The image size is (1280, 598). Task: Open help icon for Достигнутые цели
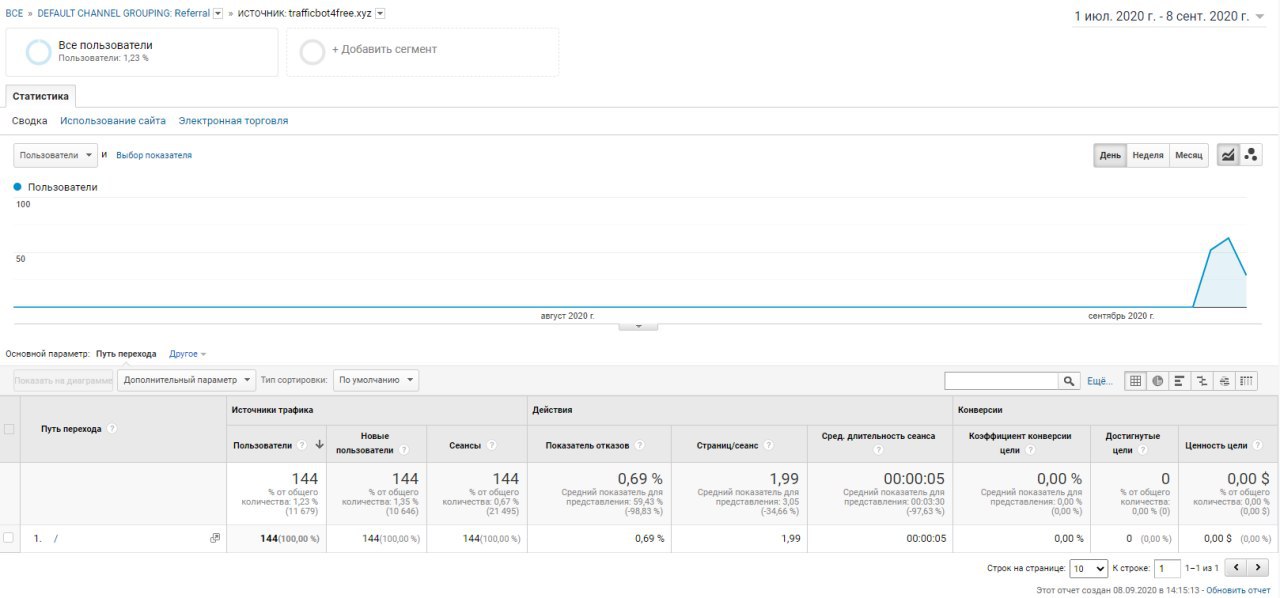[x=1142, y=451]
